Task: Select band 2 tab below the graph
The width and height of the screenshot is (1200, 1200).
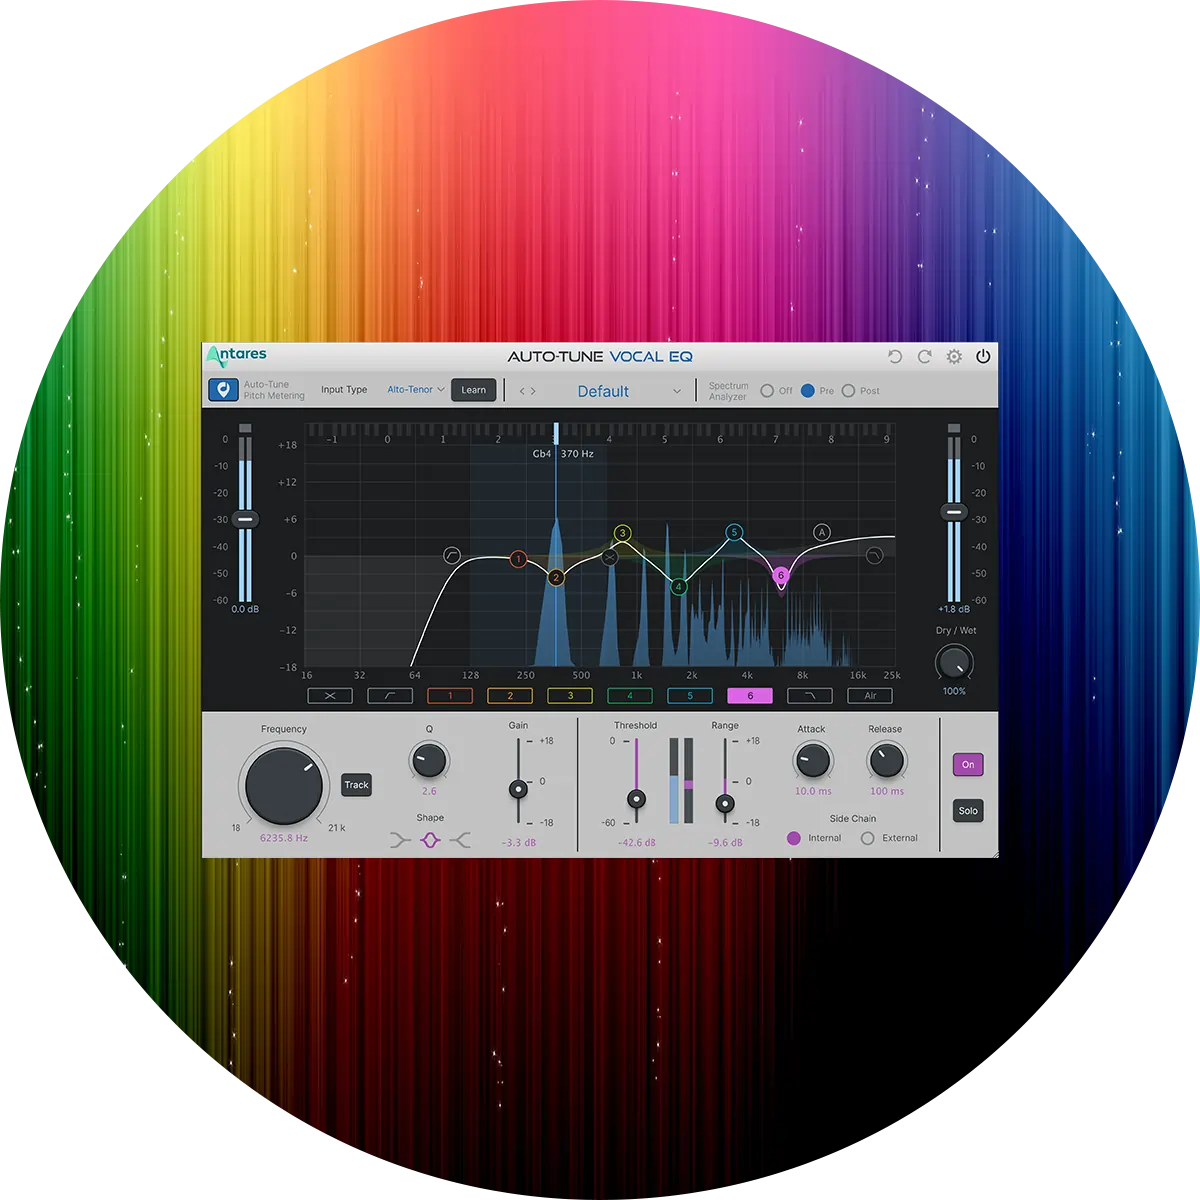Action: [x=510, y=696]
